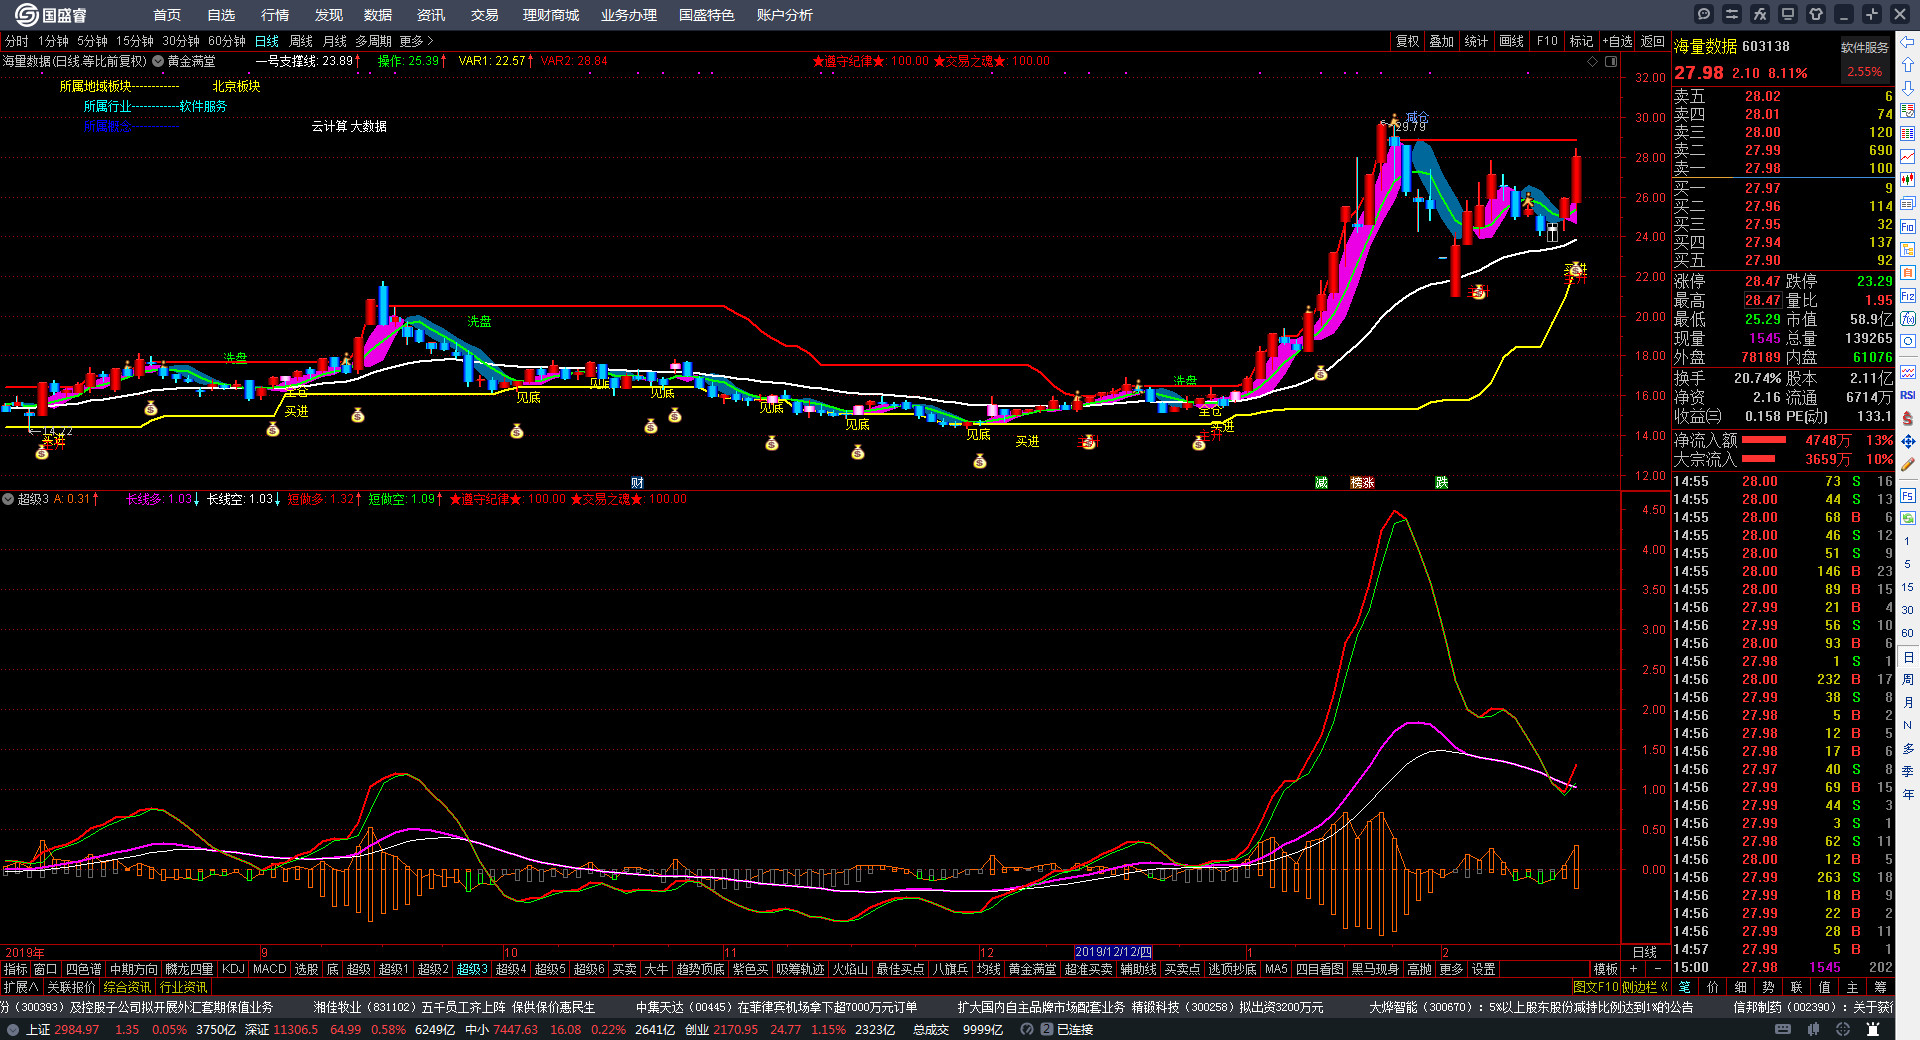The height and width of the screenshot is (1040, 1920).
Task: Open the 行情 menu
Action: pos(275,15)
